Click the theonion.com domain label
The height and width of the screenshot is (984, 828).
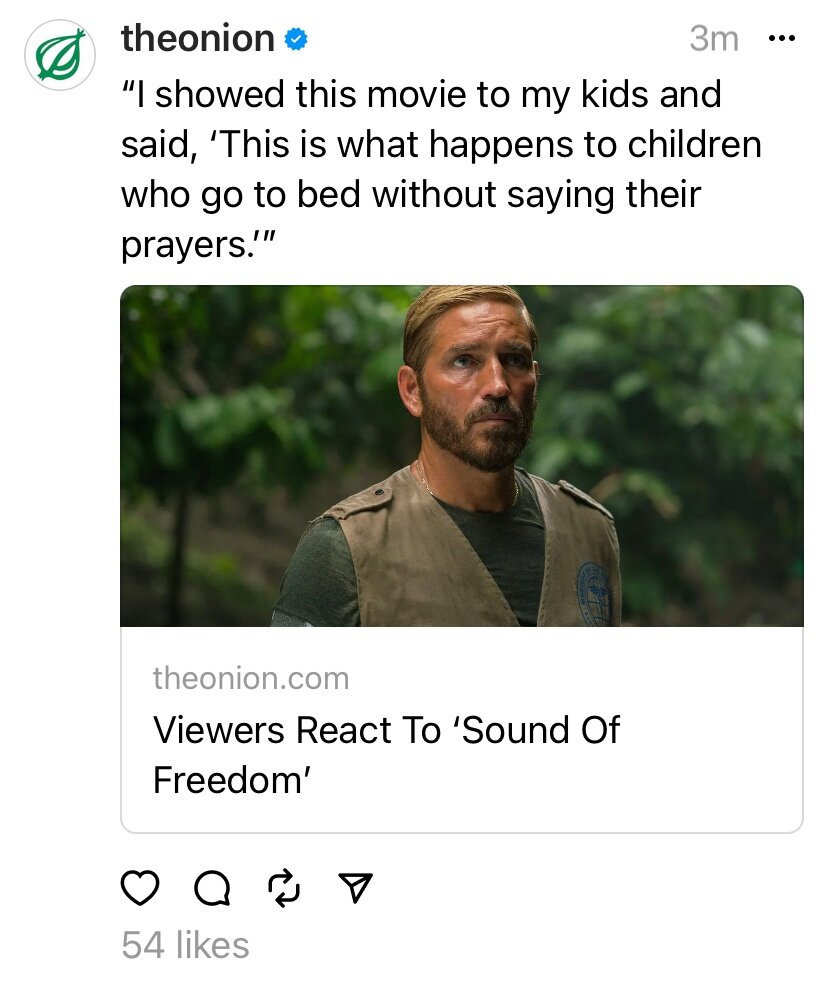pos(251,679)
